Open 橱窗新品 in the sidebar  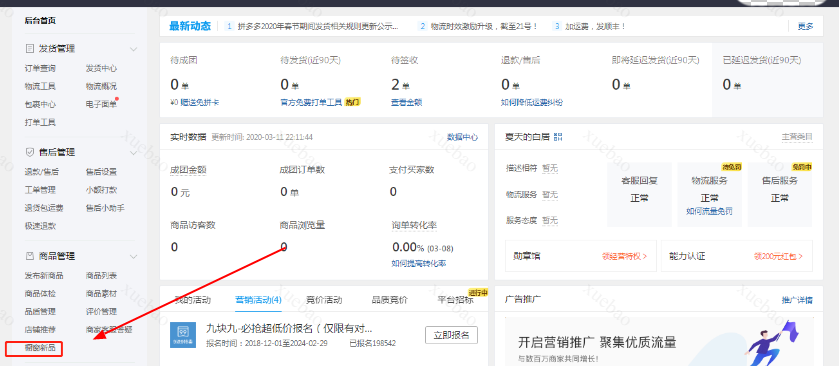tap(40, 348)
